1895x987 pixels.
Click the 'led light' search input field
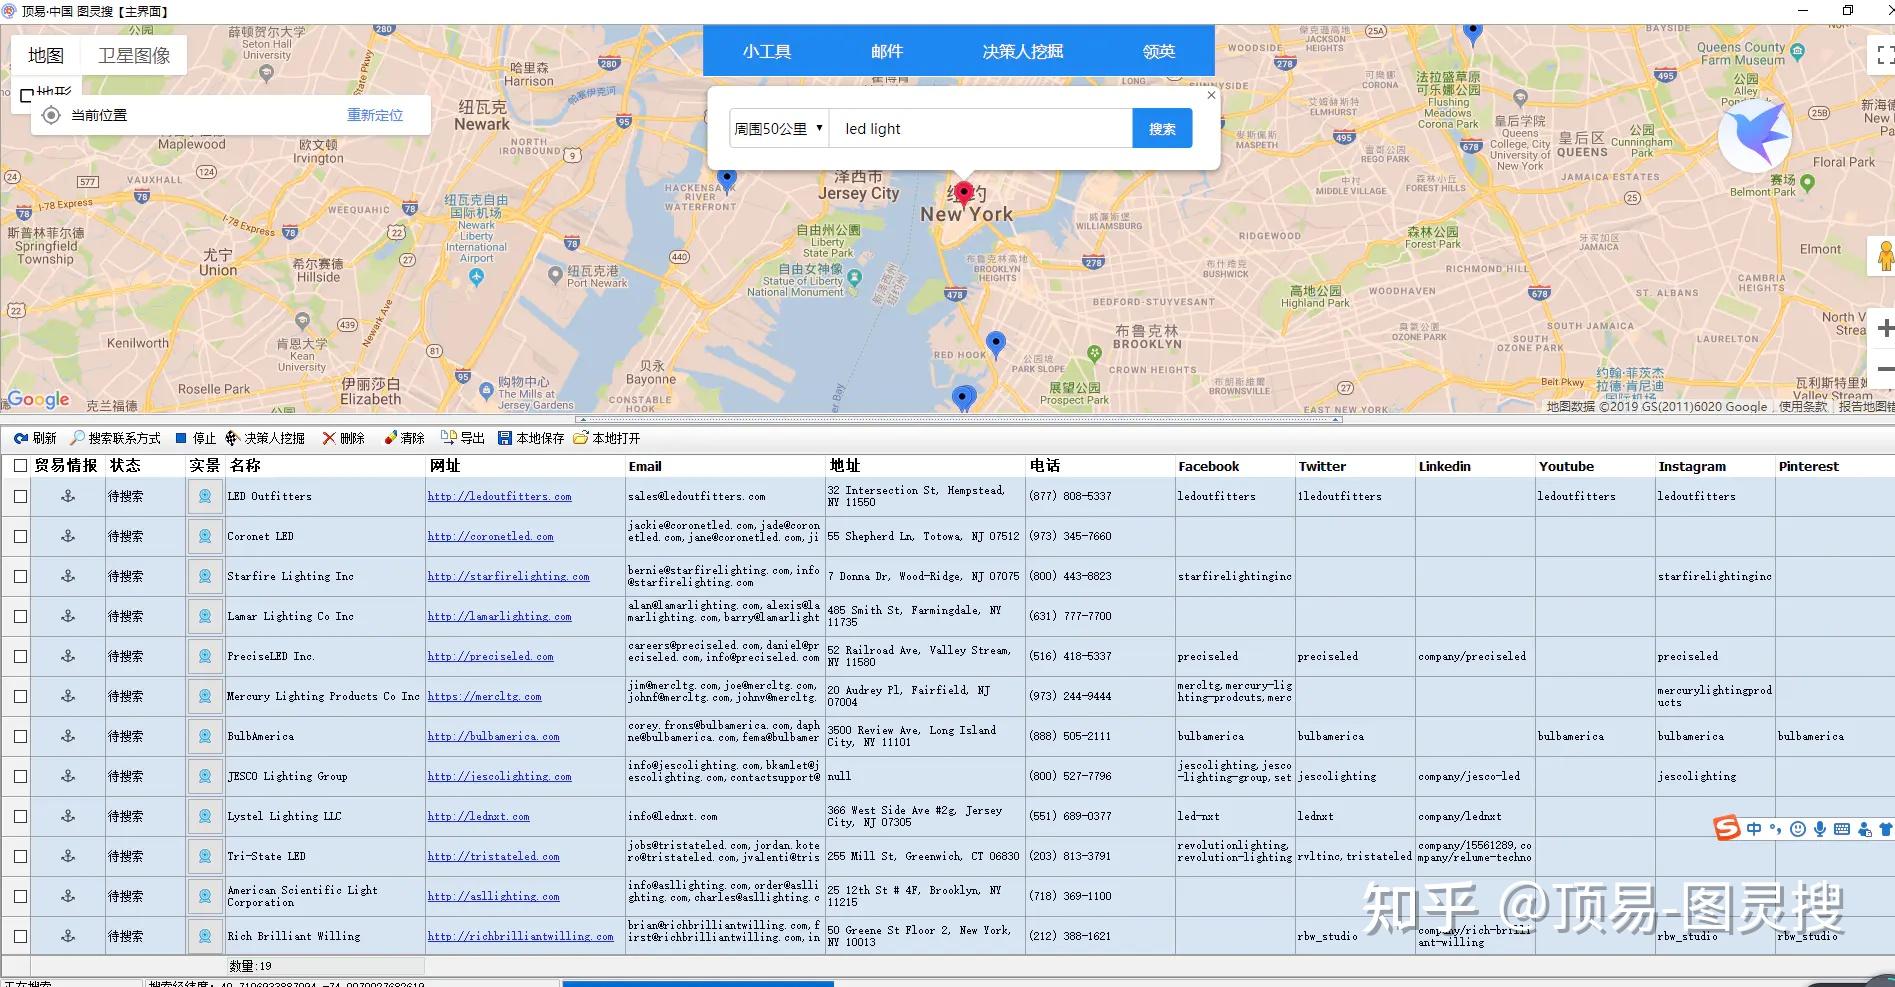[981, 129]
